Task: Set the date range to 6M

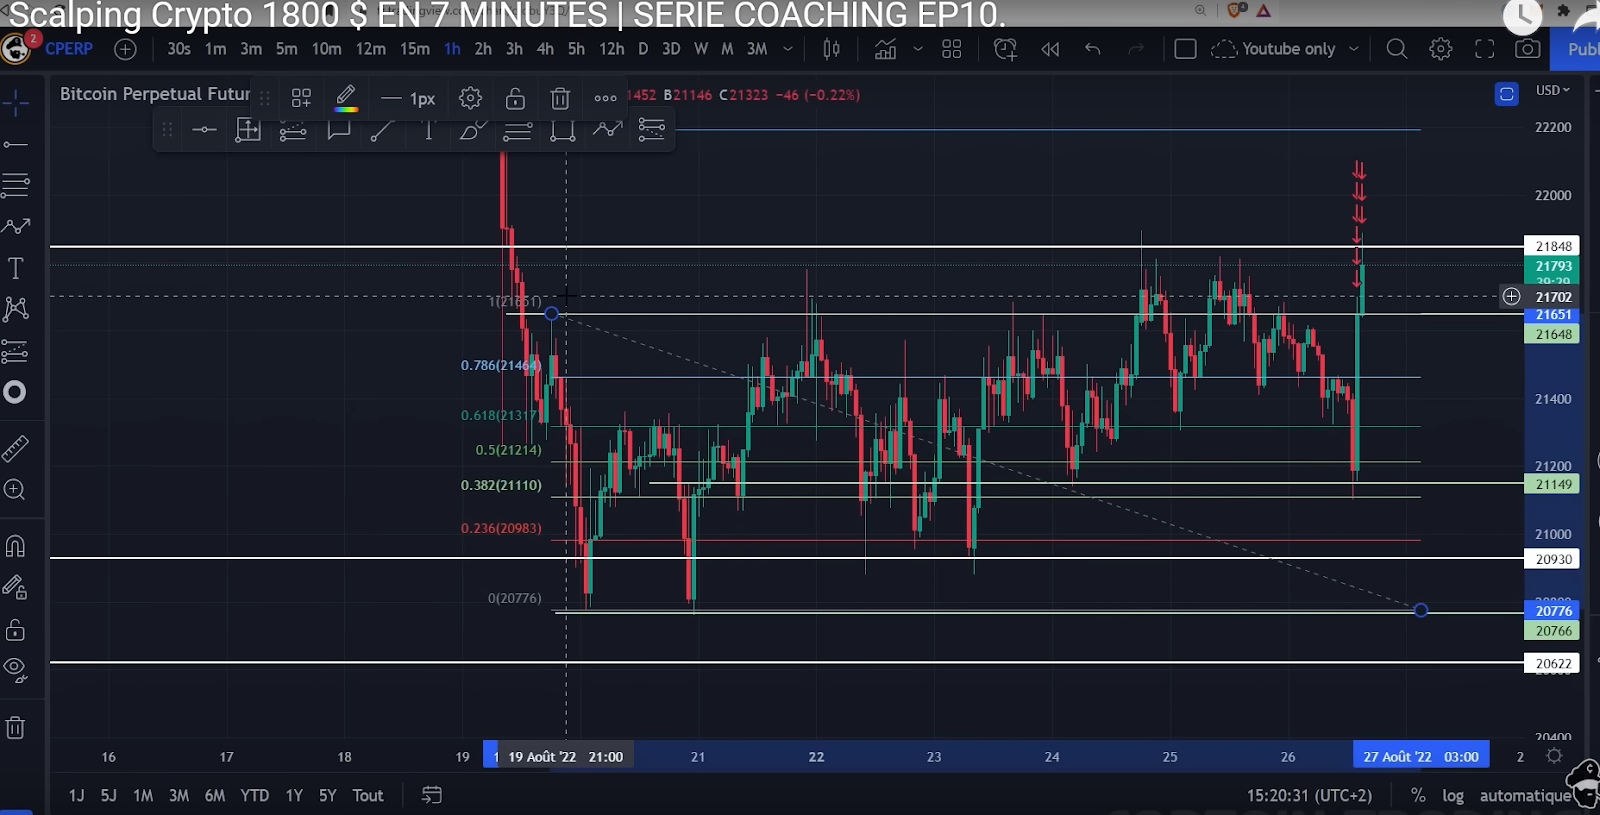Action: pos(214,795)
